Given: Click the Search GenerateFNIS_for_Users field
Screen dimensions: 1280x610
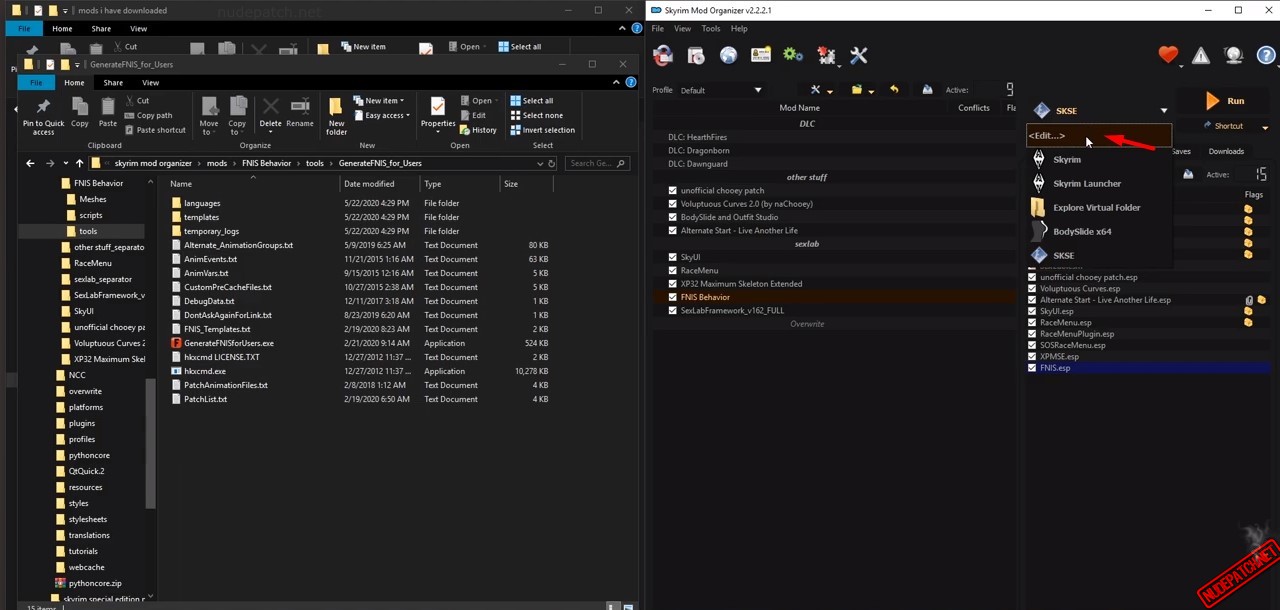Looking at the screenshot, I should coord(597,163).
